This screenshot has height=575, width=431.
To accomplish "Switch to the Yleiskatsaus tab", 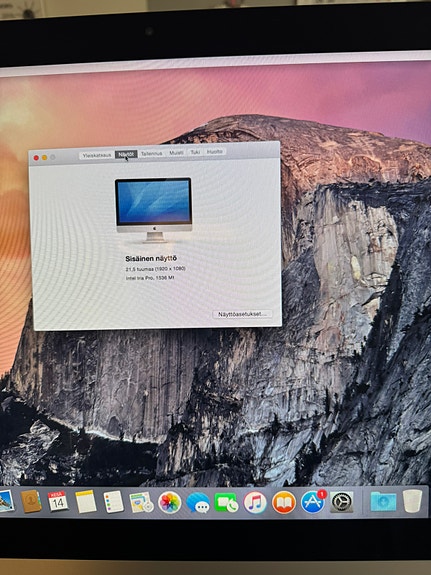I will pos(97,155).
